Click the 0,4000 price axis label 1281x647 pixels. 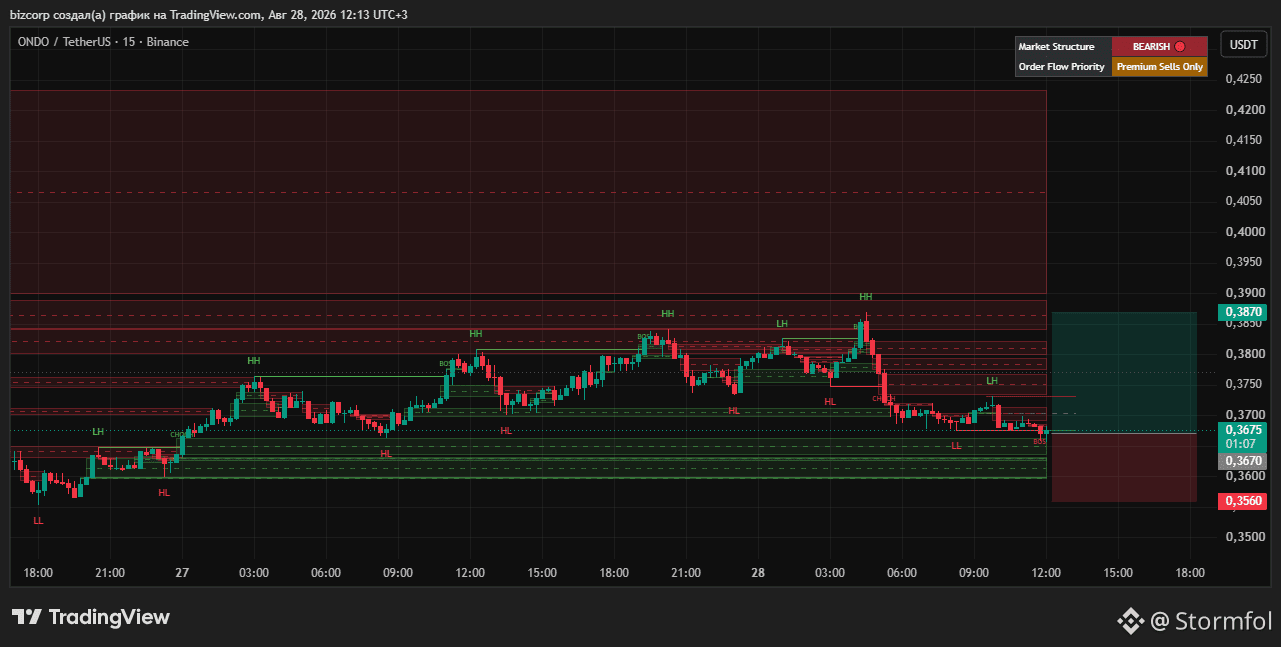coord(1245,232)
